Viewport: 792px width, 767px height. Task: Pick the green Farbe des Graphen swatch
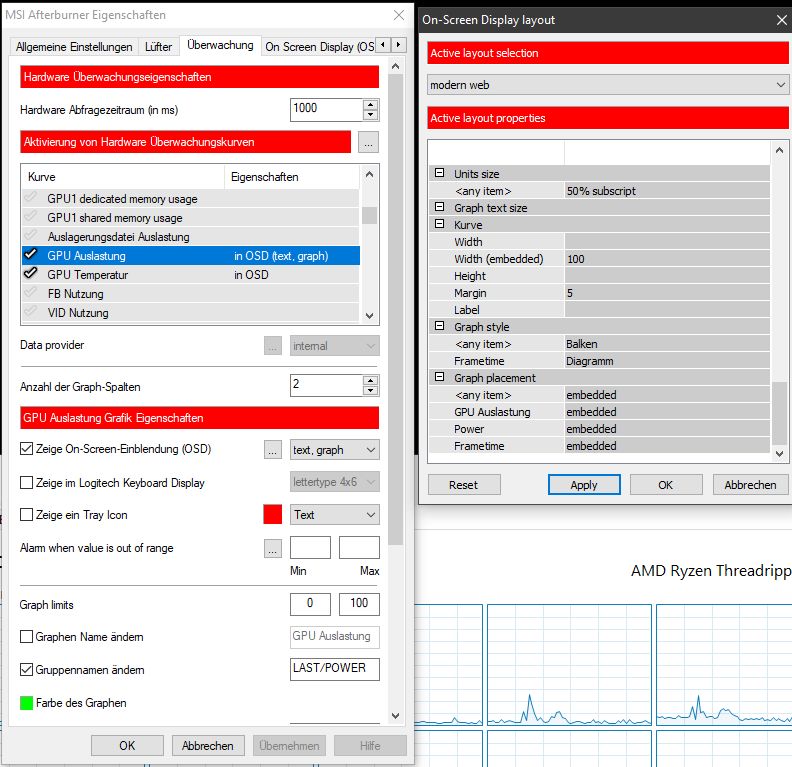point(26,703)
